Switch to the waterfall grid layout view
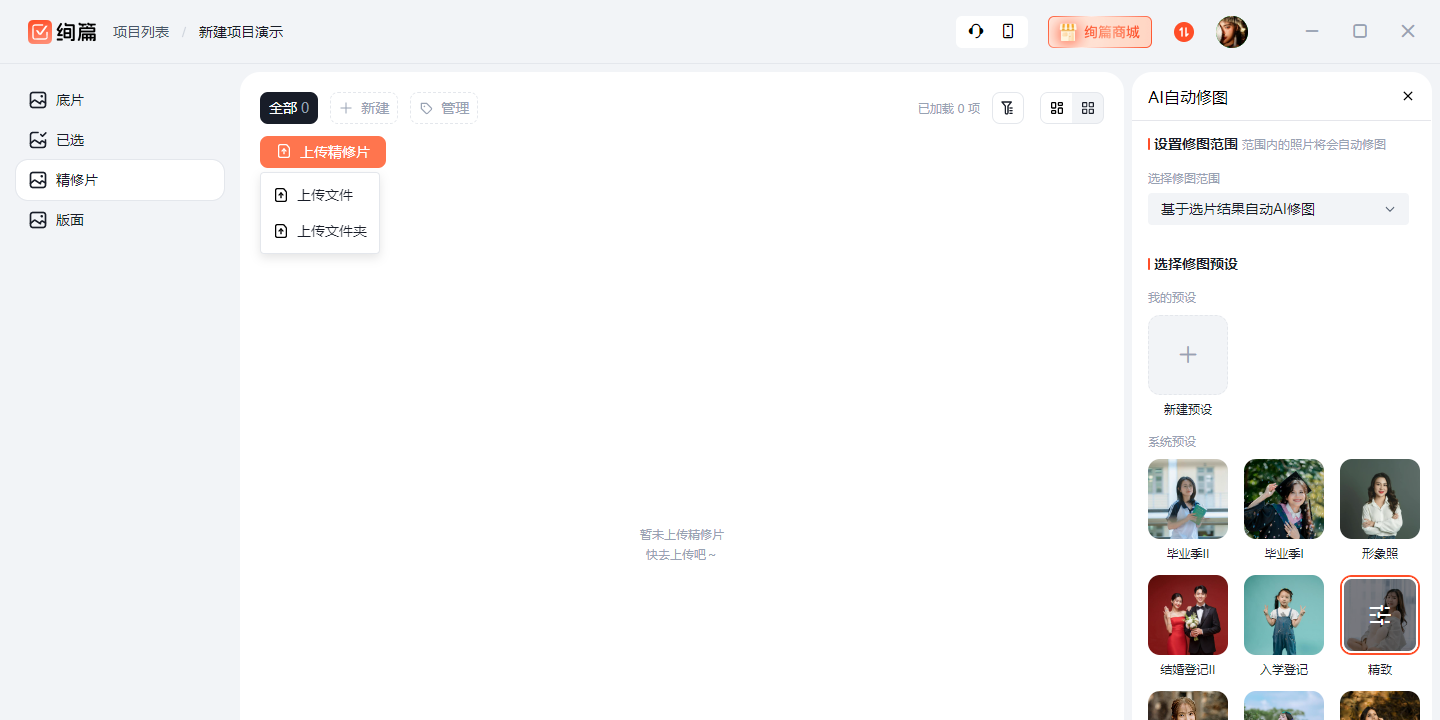1440x720 pixels. pyautogui.click(x=1056, y=108)
